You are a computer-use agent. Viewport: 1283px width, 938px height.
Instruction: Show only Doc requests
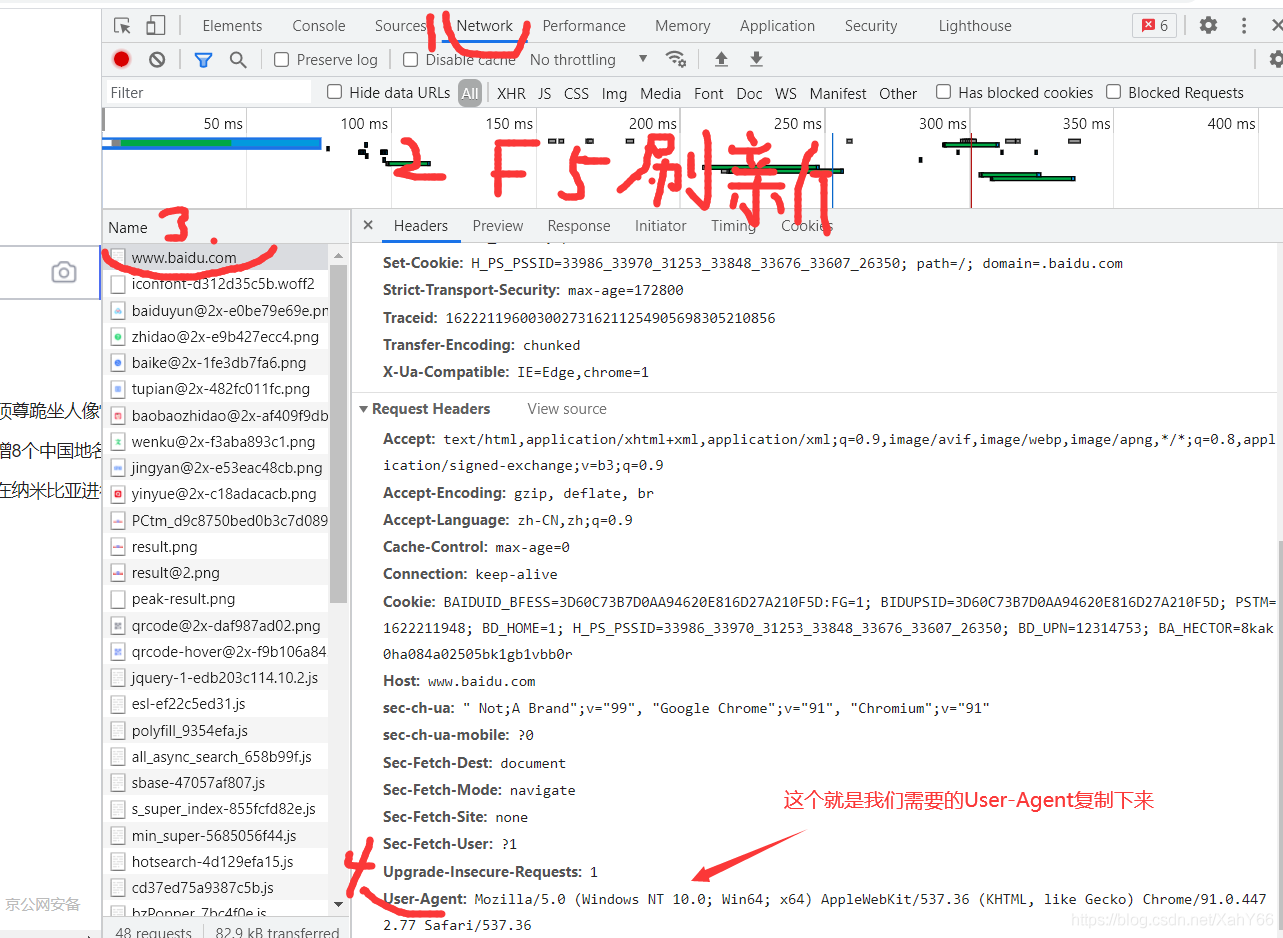750,93
